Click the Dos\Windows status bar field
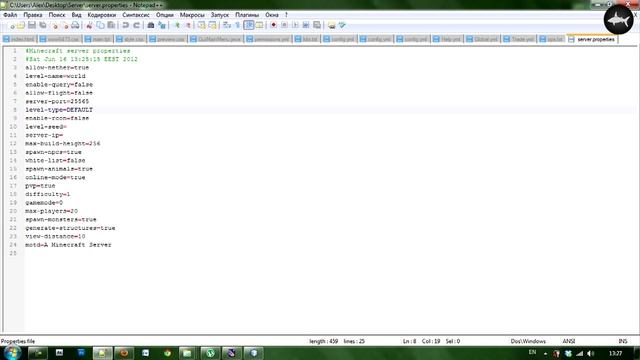Image resolution: width=640 pixels, height=360 pixels. (x=528, y=341)
